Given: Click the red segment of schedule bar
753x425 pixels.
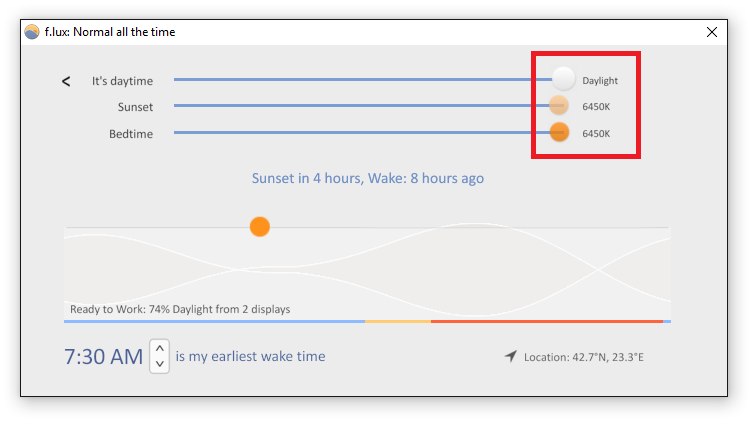Looking at the screenshot, I should [547, 321].
